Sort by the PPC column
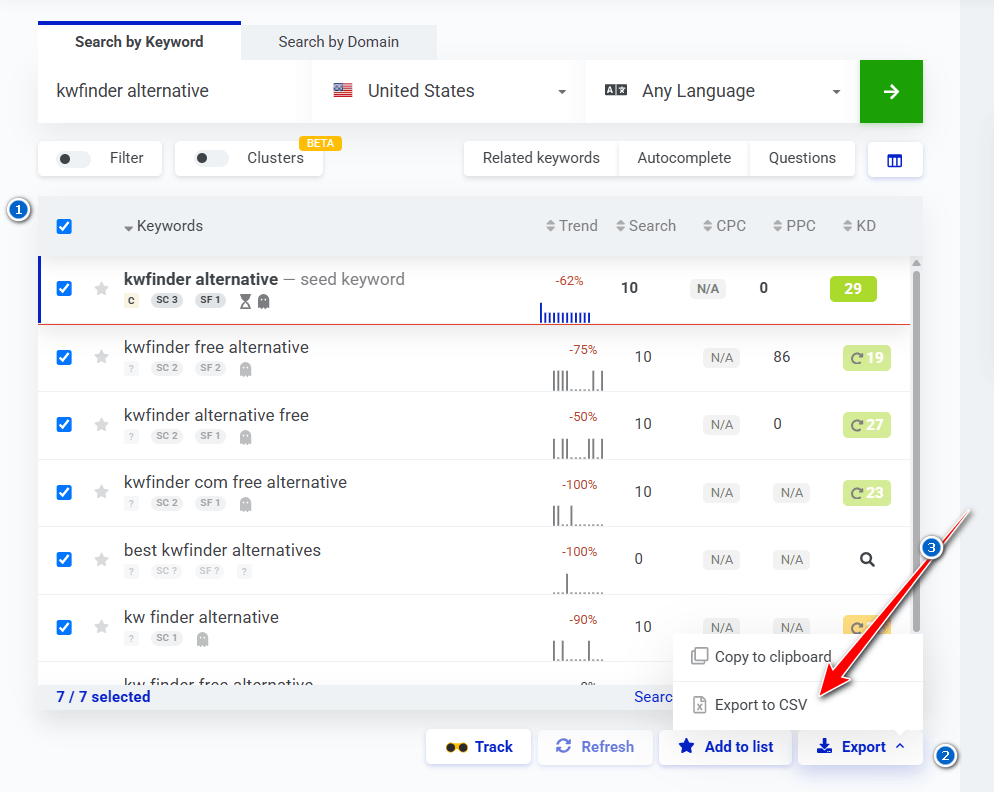This screenshot has height=792, width=994. pyautogui.click(x=794, y=226)
